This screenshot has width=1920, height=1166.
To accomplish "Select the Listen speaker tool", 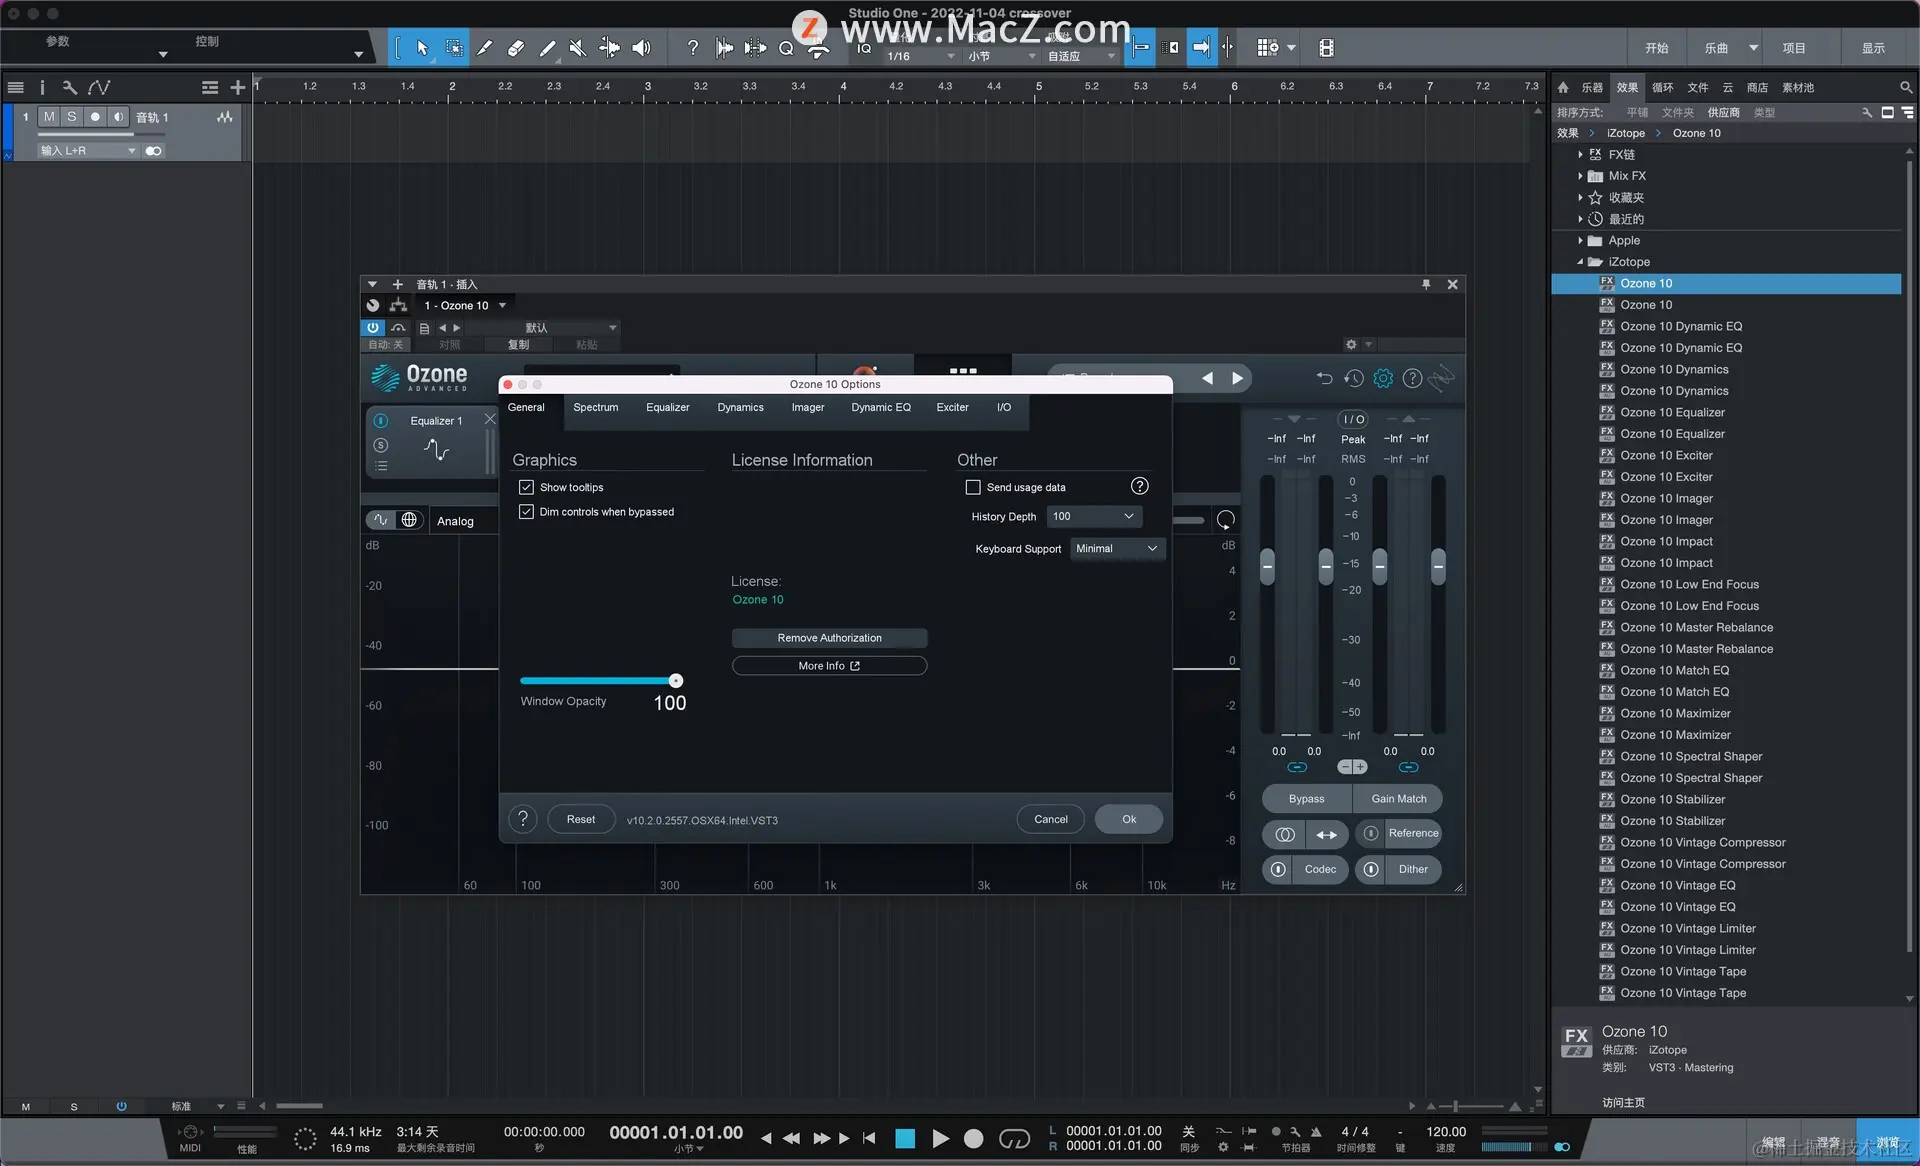I will tap(641, 47).
